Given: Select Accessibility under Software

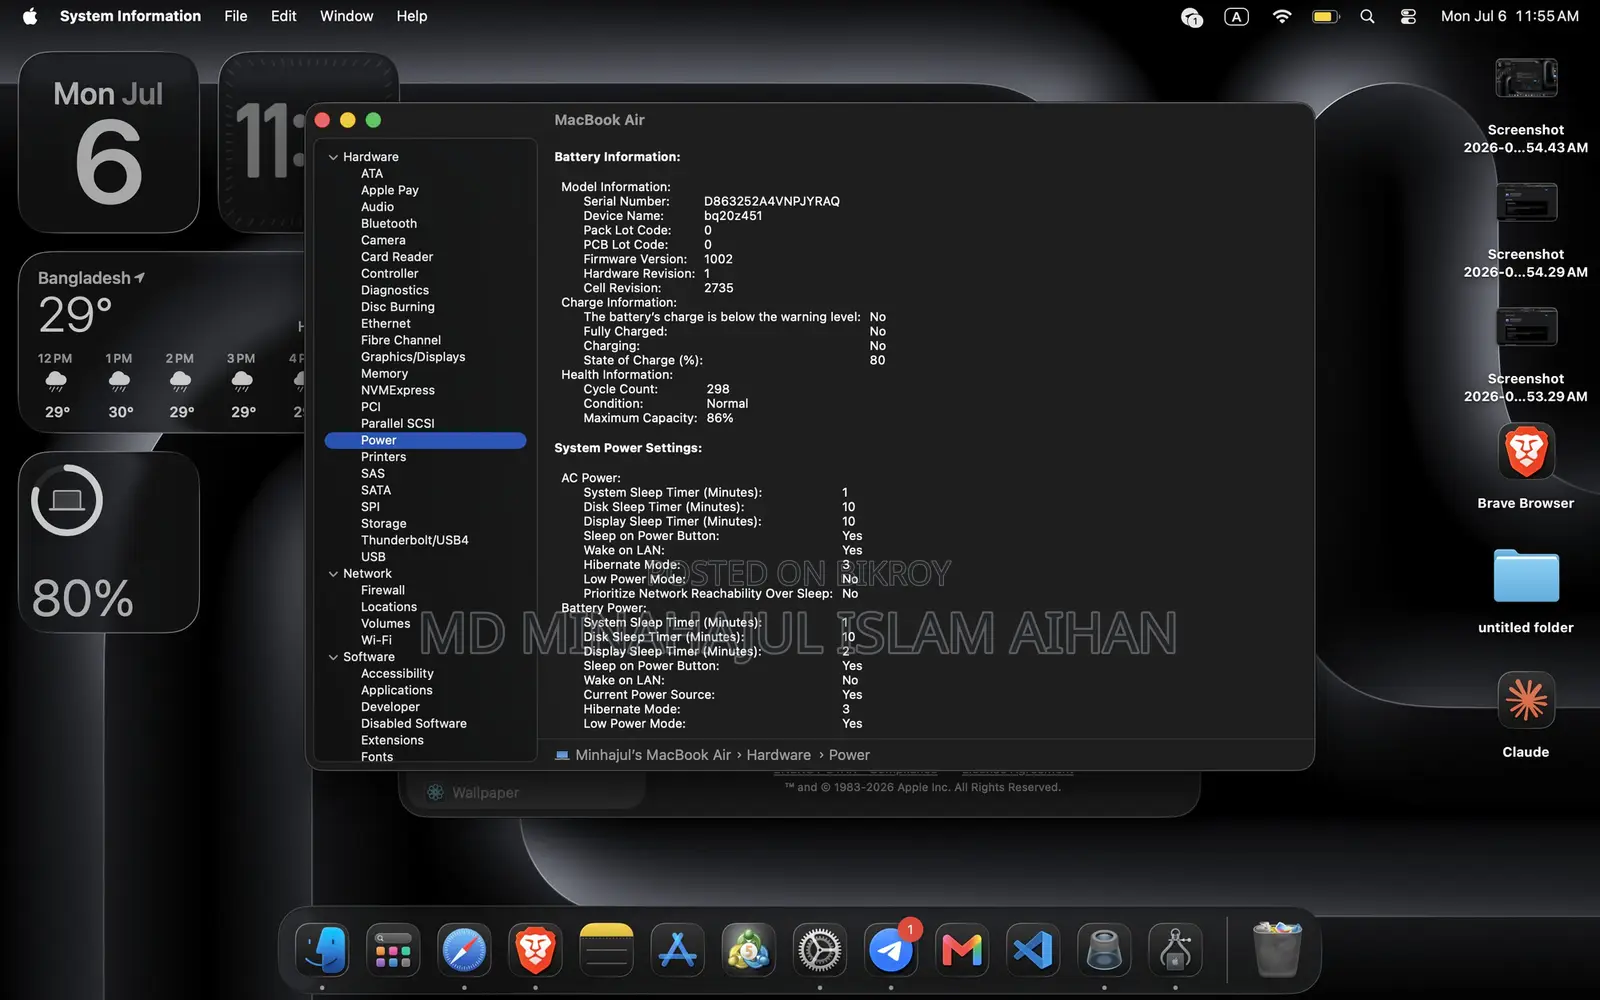Looking at the screenshot, I should click(x=397, y=674).
